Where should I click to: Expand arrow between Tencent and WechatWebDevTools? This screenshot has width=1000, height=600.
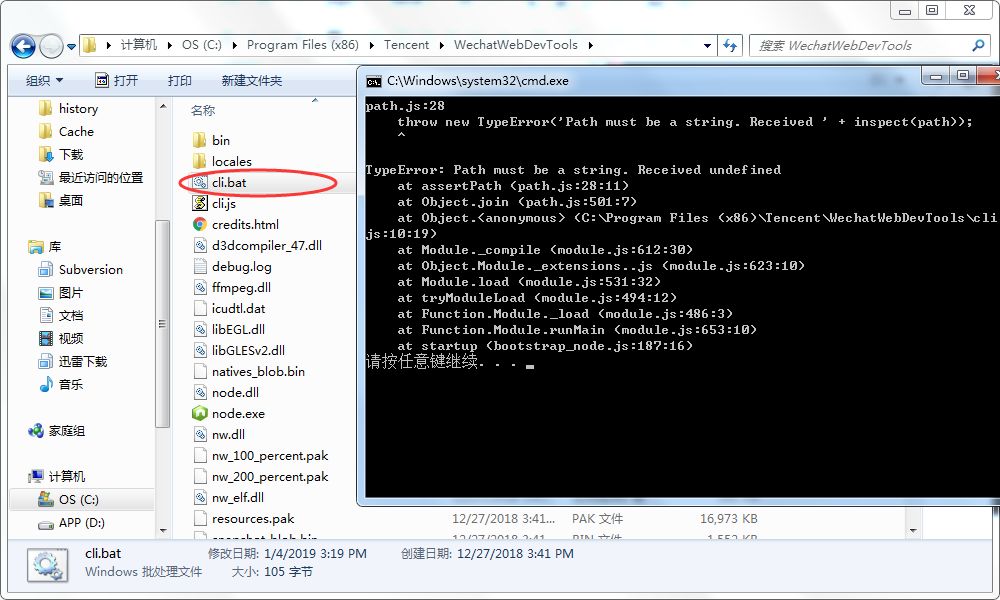[442, 45]
